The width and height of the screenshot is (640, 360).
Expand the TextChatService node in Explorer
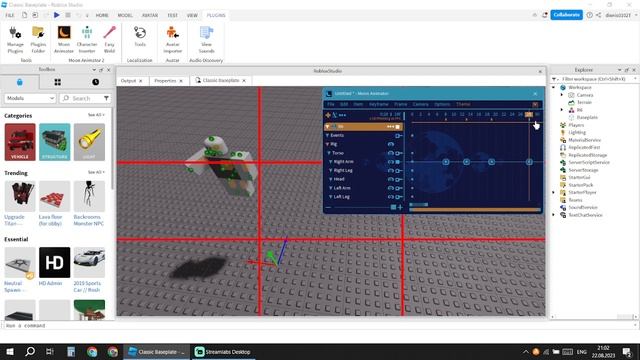pos(554,215)
